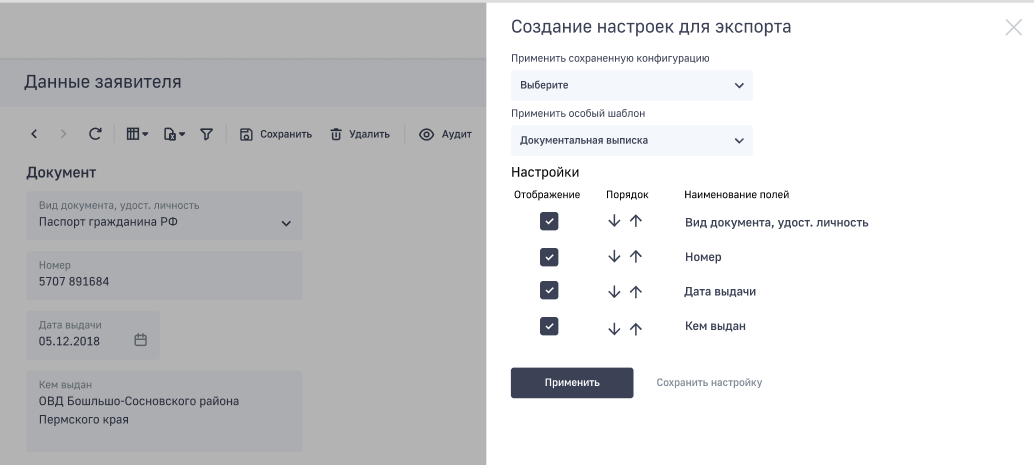Open the filter funnel tool
The image size is (1034, 465).
coord(206,134)
